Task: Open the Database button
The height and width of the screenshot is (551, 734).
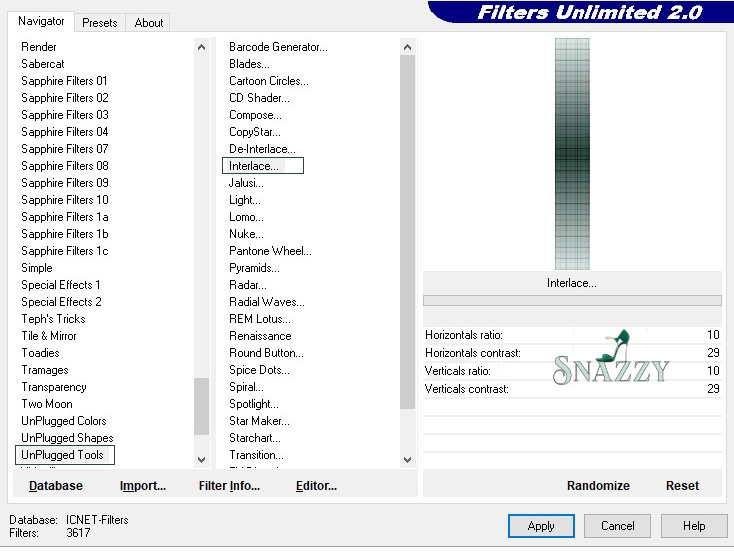Action: tap(56, 486)
